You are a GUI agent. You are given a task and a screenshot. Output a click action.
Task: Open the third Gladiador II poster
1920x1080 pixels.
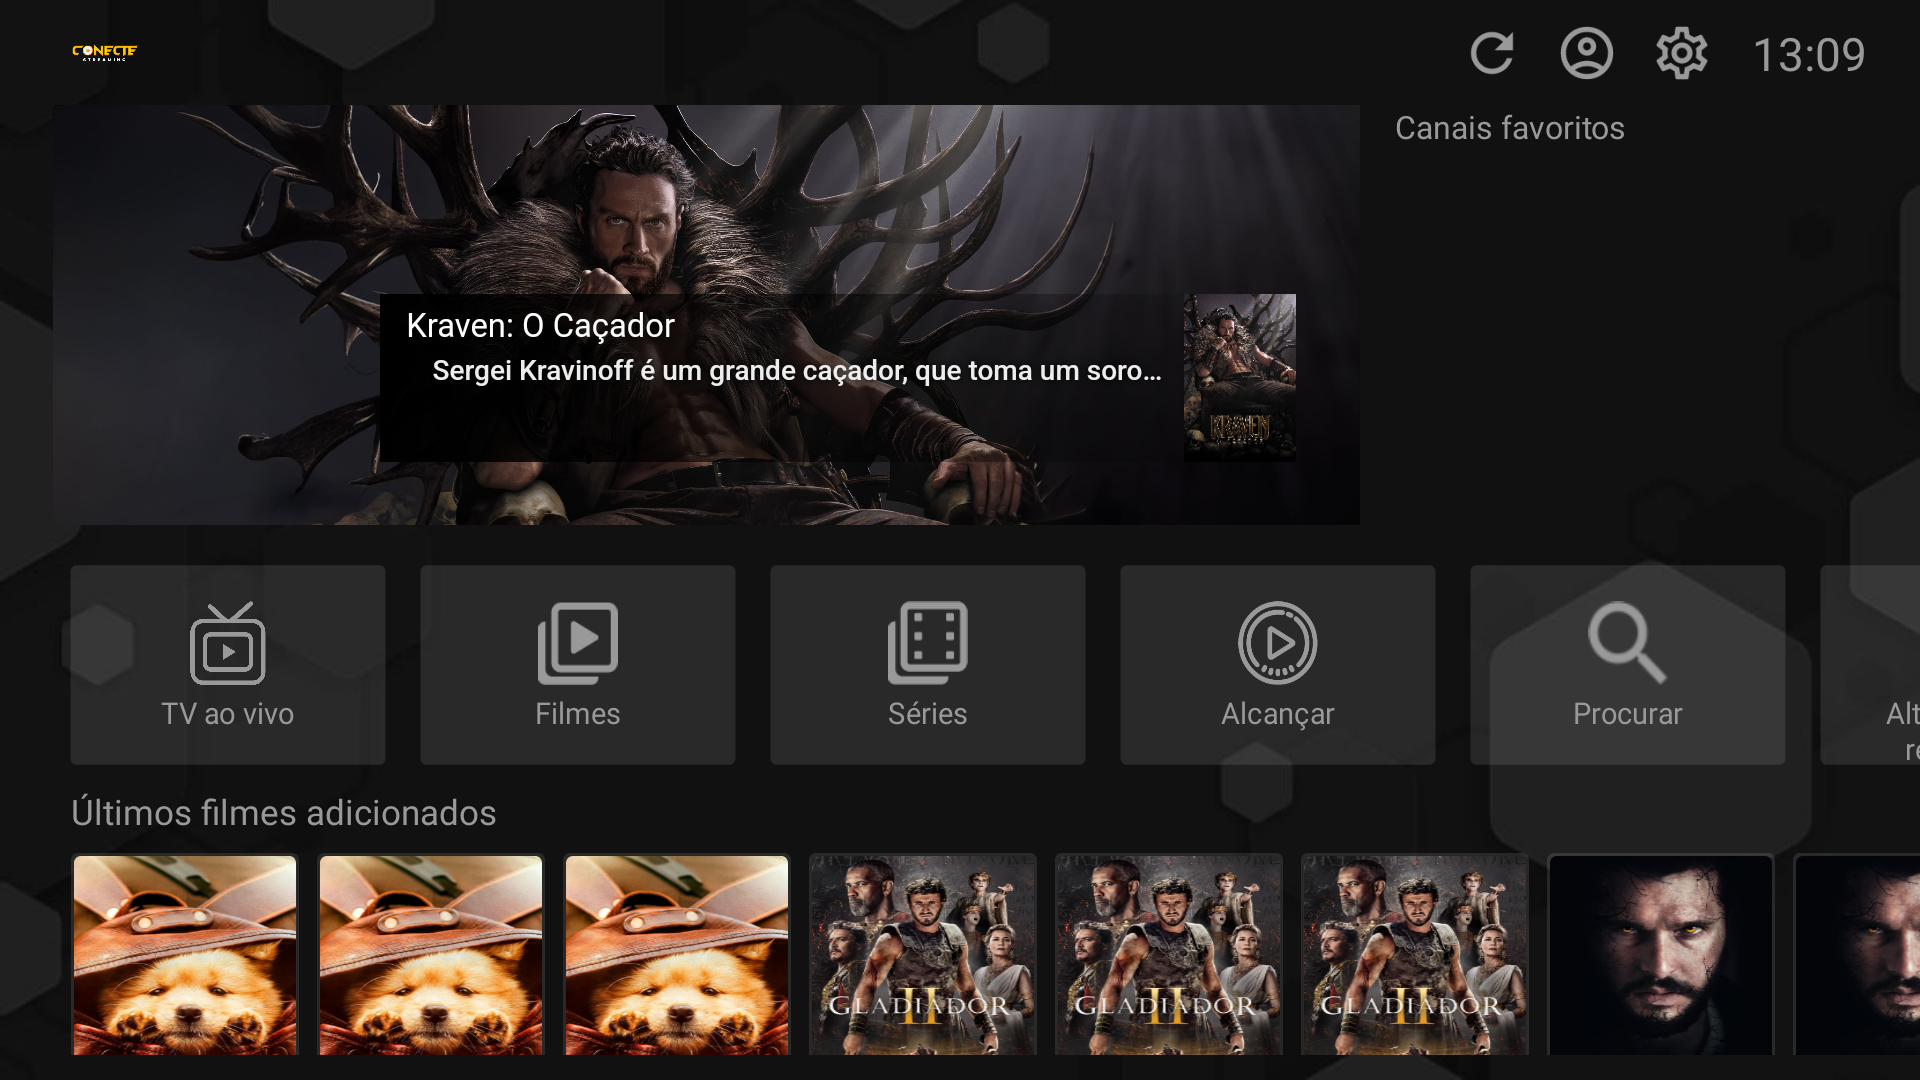(1415, 955)
